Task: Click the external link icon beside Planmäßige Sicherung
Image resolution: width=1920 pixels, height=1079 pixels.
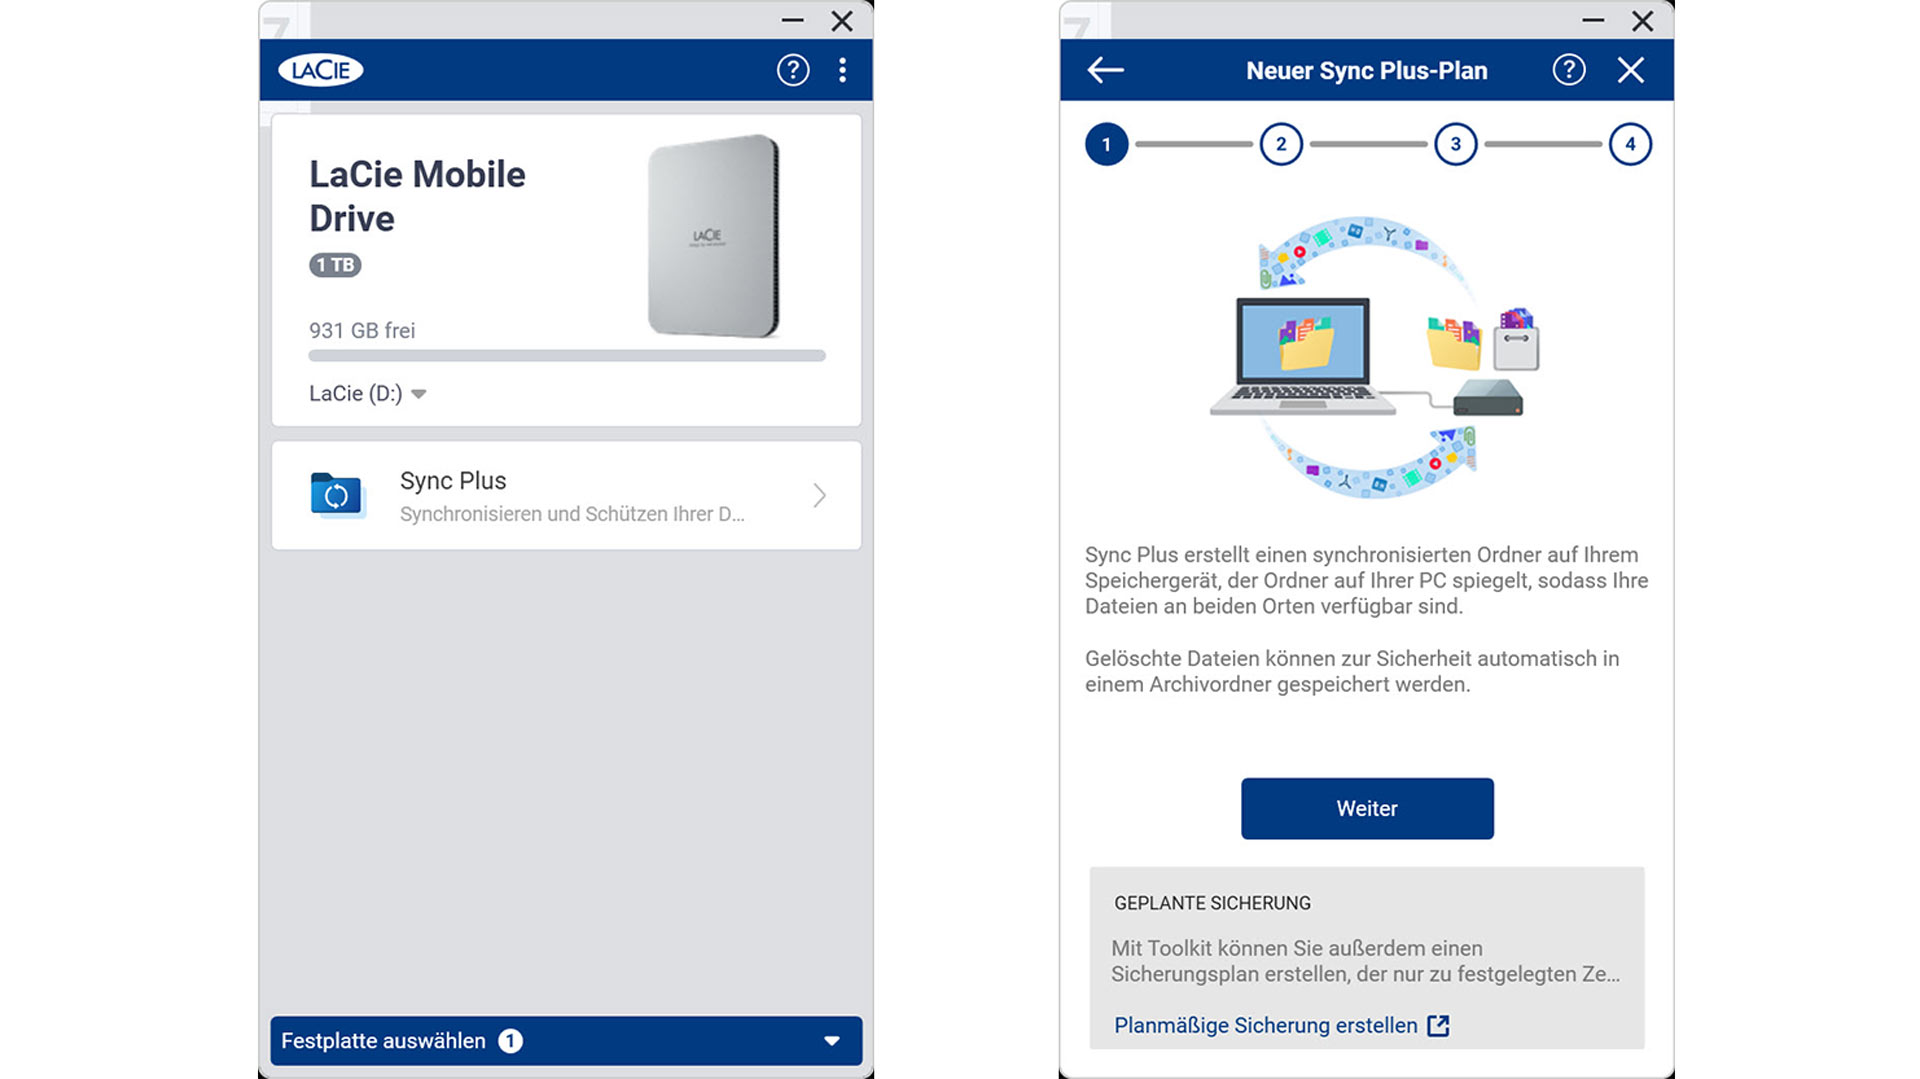Action: click(x=1438, y=1026)
